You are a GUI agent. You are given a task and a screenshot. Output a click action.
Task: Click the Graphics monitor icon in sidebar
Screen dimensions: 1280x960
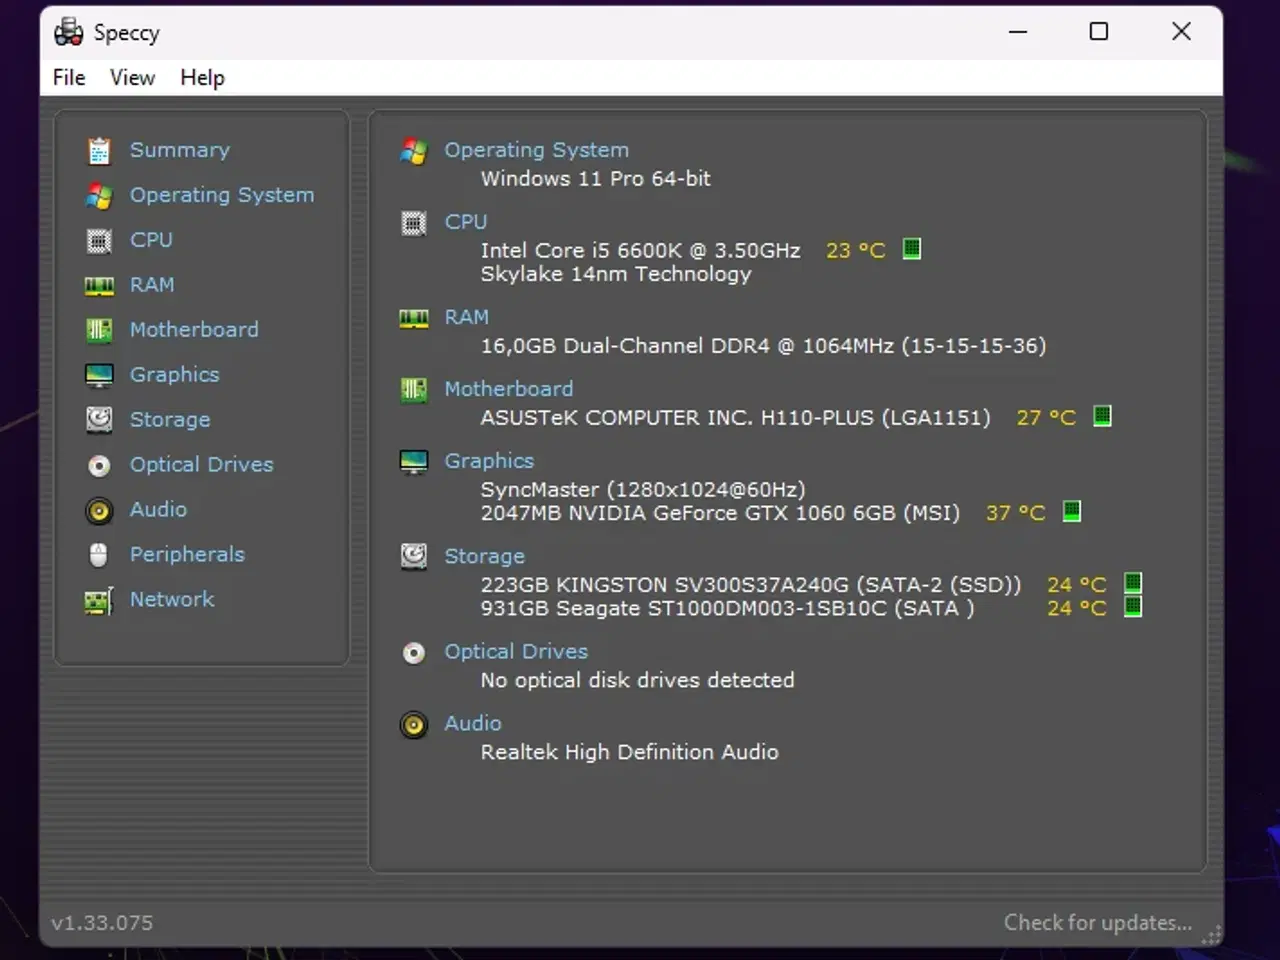99,375
